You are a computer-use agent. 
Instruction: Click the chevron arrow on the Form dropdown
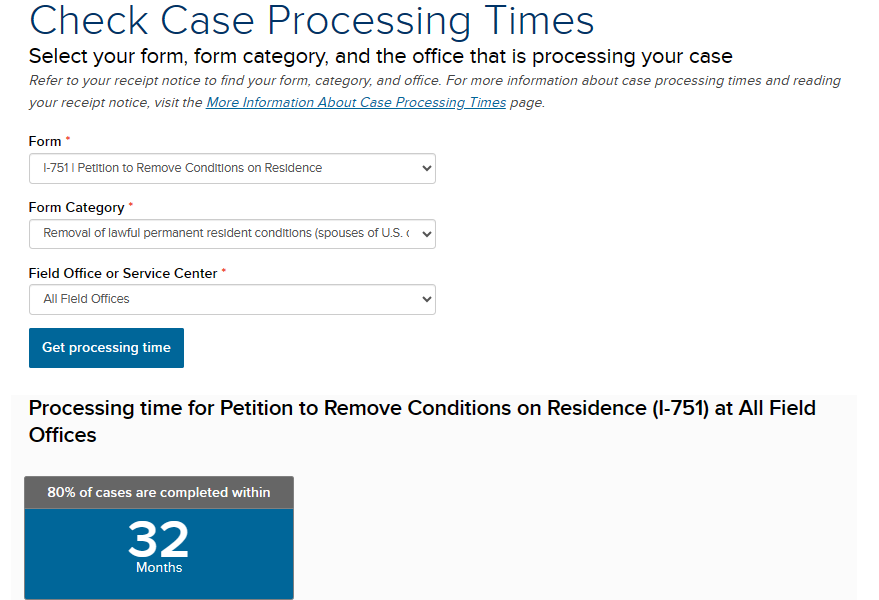click(427, 168)
